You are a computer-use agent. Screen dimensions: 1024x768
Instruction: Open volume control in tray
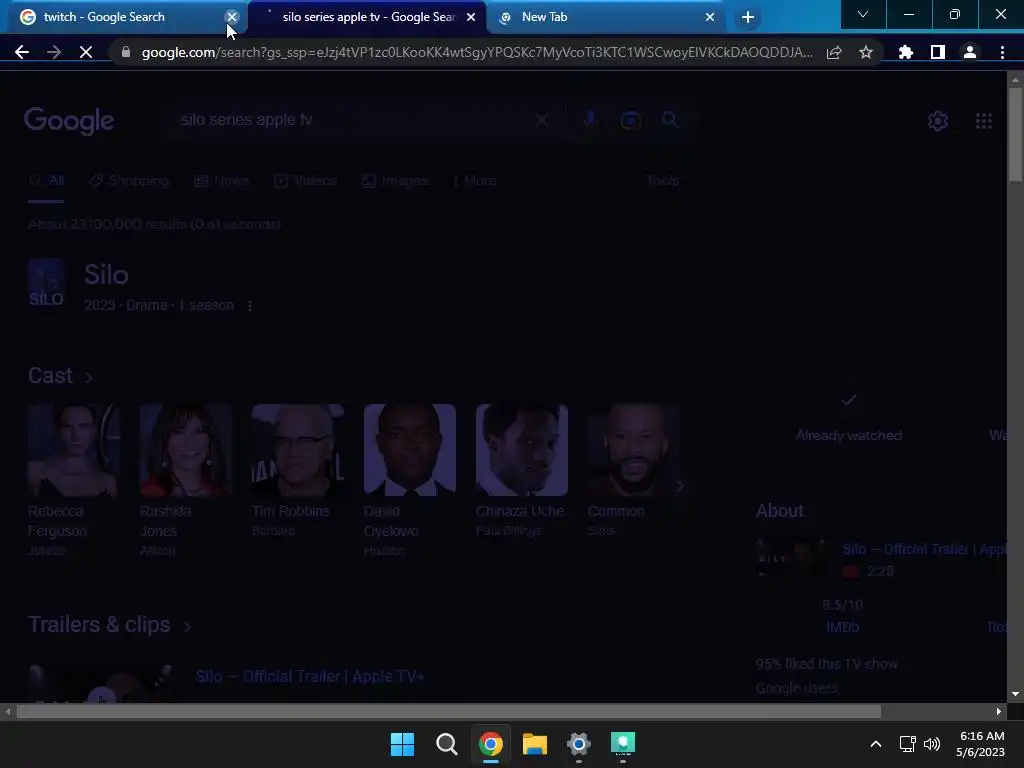tap(932, 744)
